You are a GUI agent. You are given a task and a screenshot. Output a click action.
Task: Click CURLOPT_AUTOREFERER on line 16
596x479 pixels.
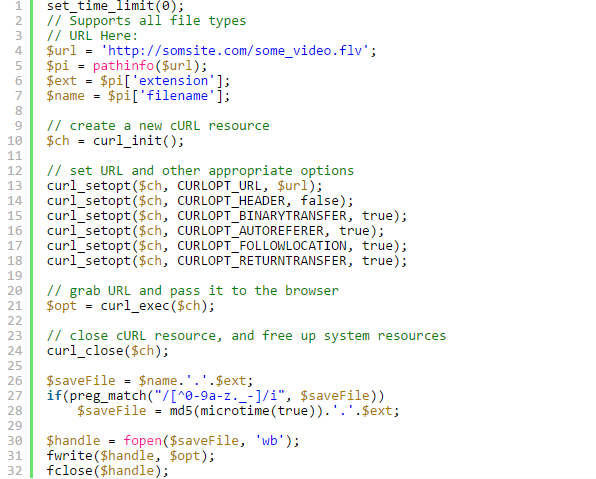coord(250,231)
